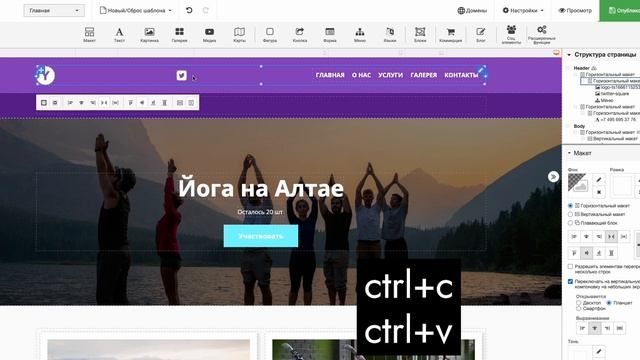Set vertical top alignment in Макет panel
This screenshot has width=640, height=360.
pos(574,253)
